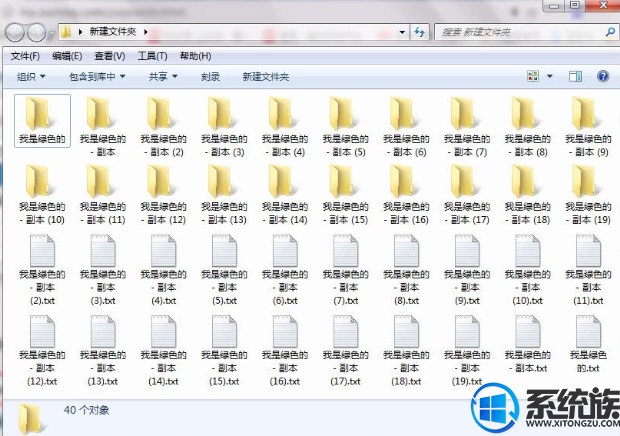Viewport: 620px width, 436px height.
Task: Select file 我是绿色的 - 副本 (15).txt
Action: (x=224, y=350)
